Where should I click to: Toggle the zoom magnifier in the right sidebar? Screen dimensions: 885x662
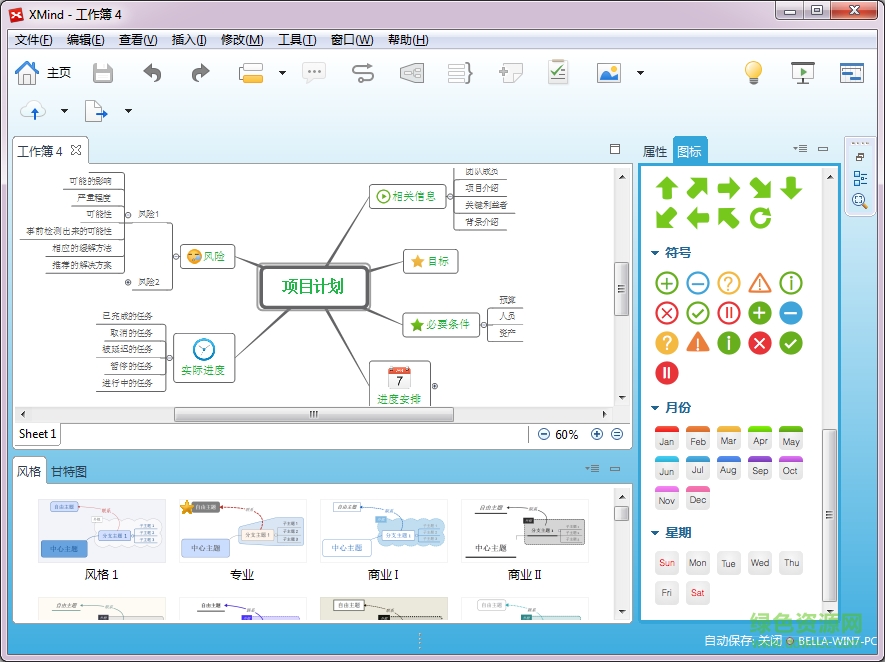tap(861, 200)
